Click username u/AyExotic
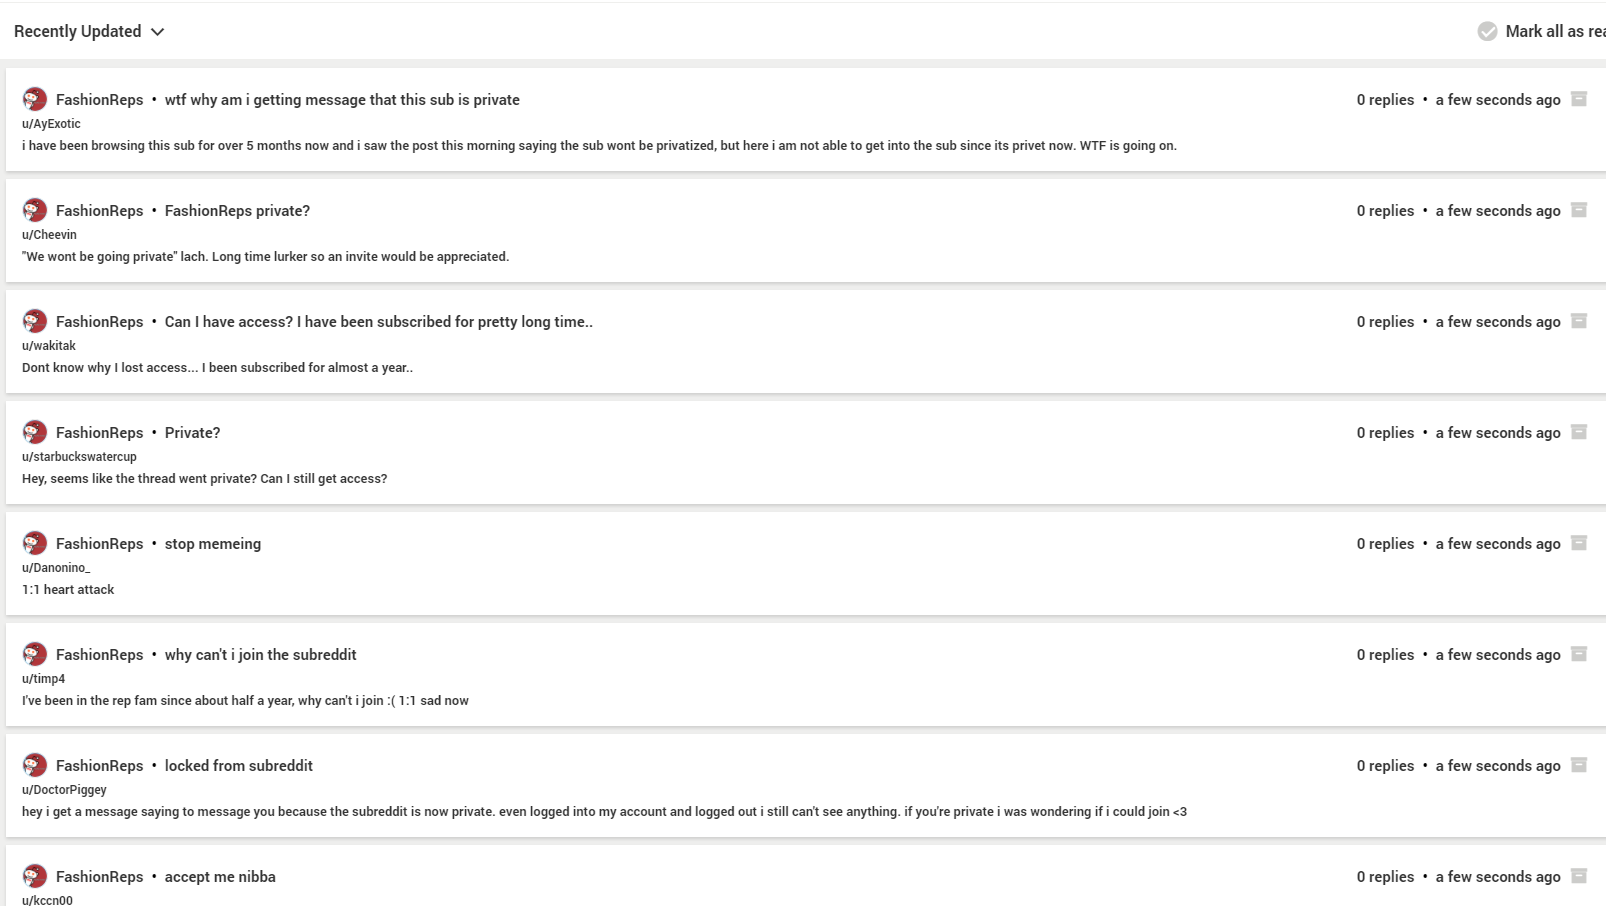Image resolution: width=1606 pixels, height=906 pixels. click(51, 124)
